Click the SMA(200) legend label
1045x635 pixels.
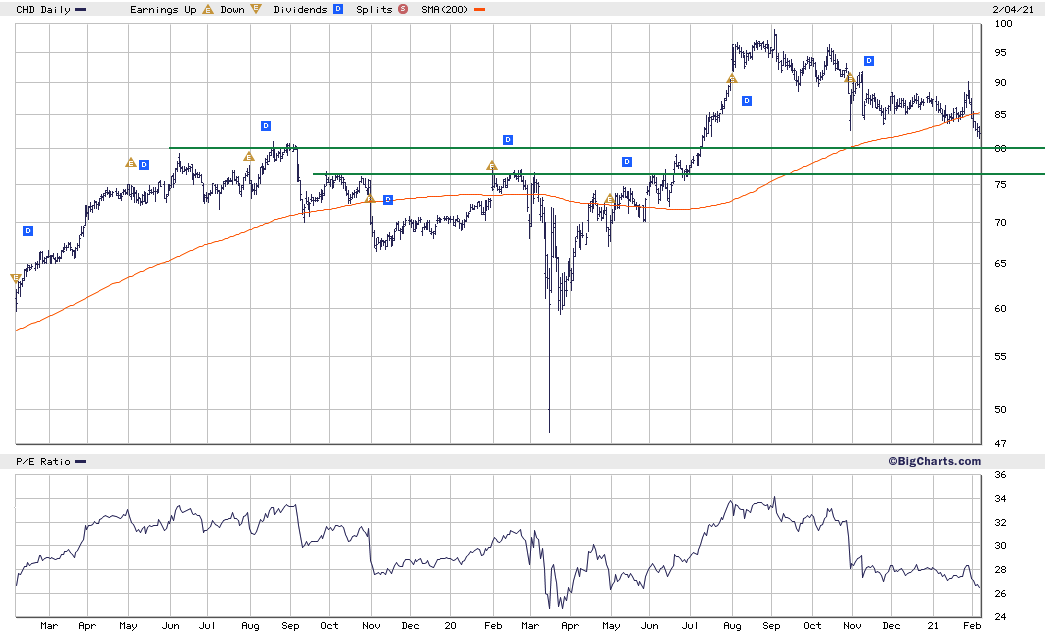[445, 9]
